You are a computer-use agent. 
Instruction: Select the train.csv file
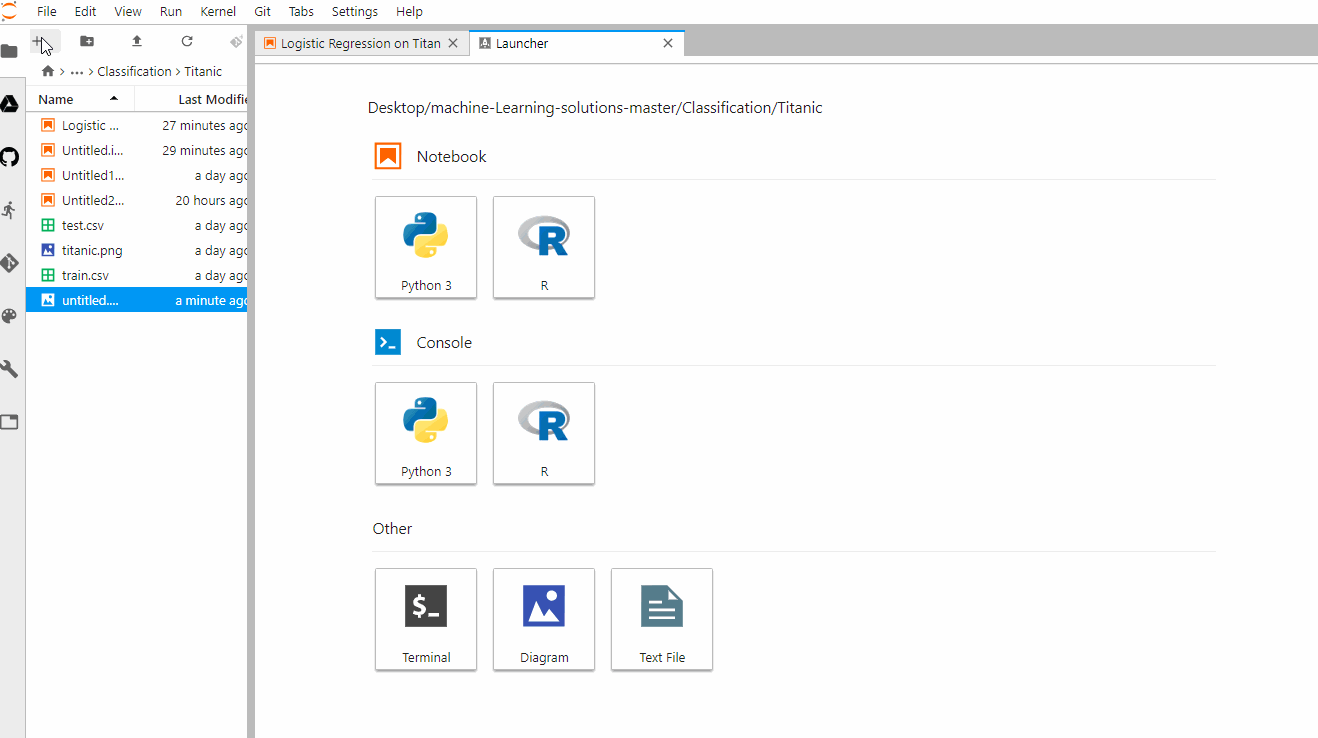(x=137, y=275)
